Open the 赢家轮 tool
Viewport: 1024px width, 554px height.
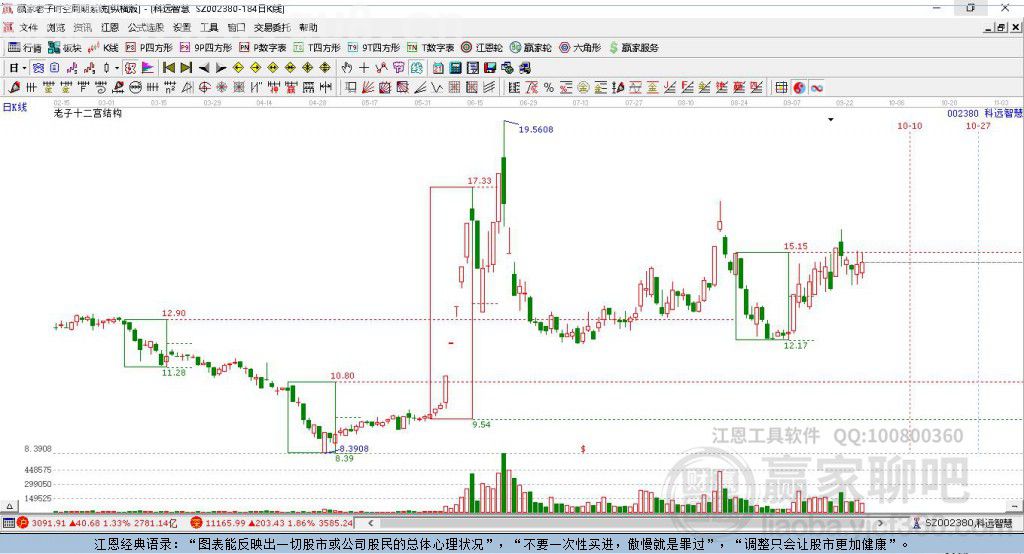click(530, 48)
